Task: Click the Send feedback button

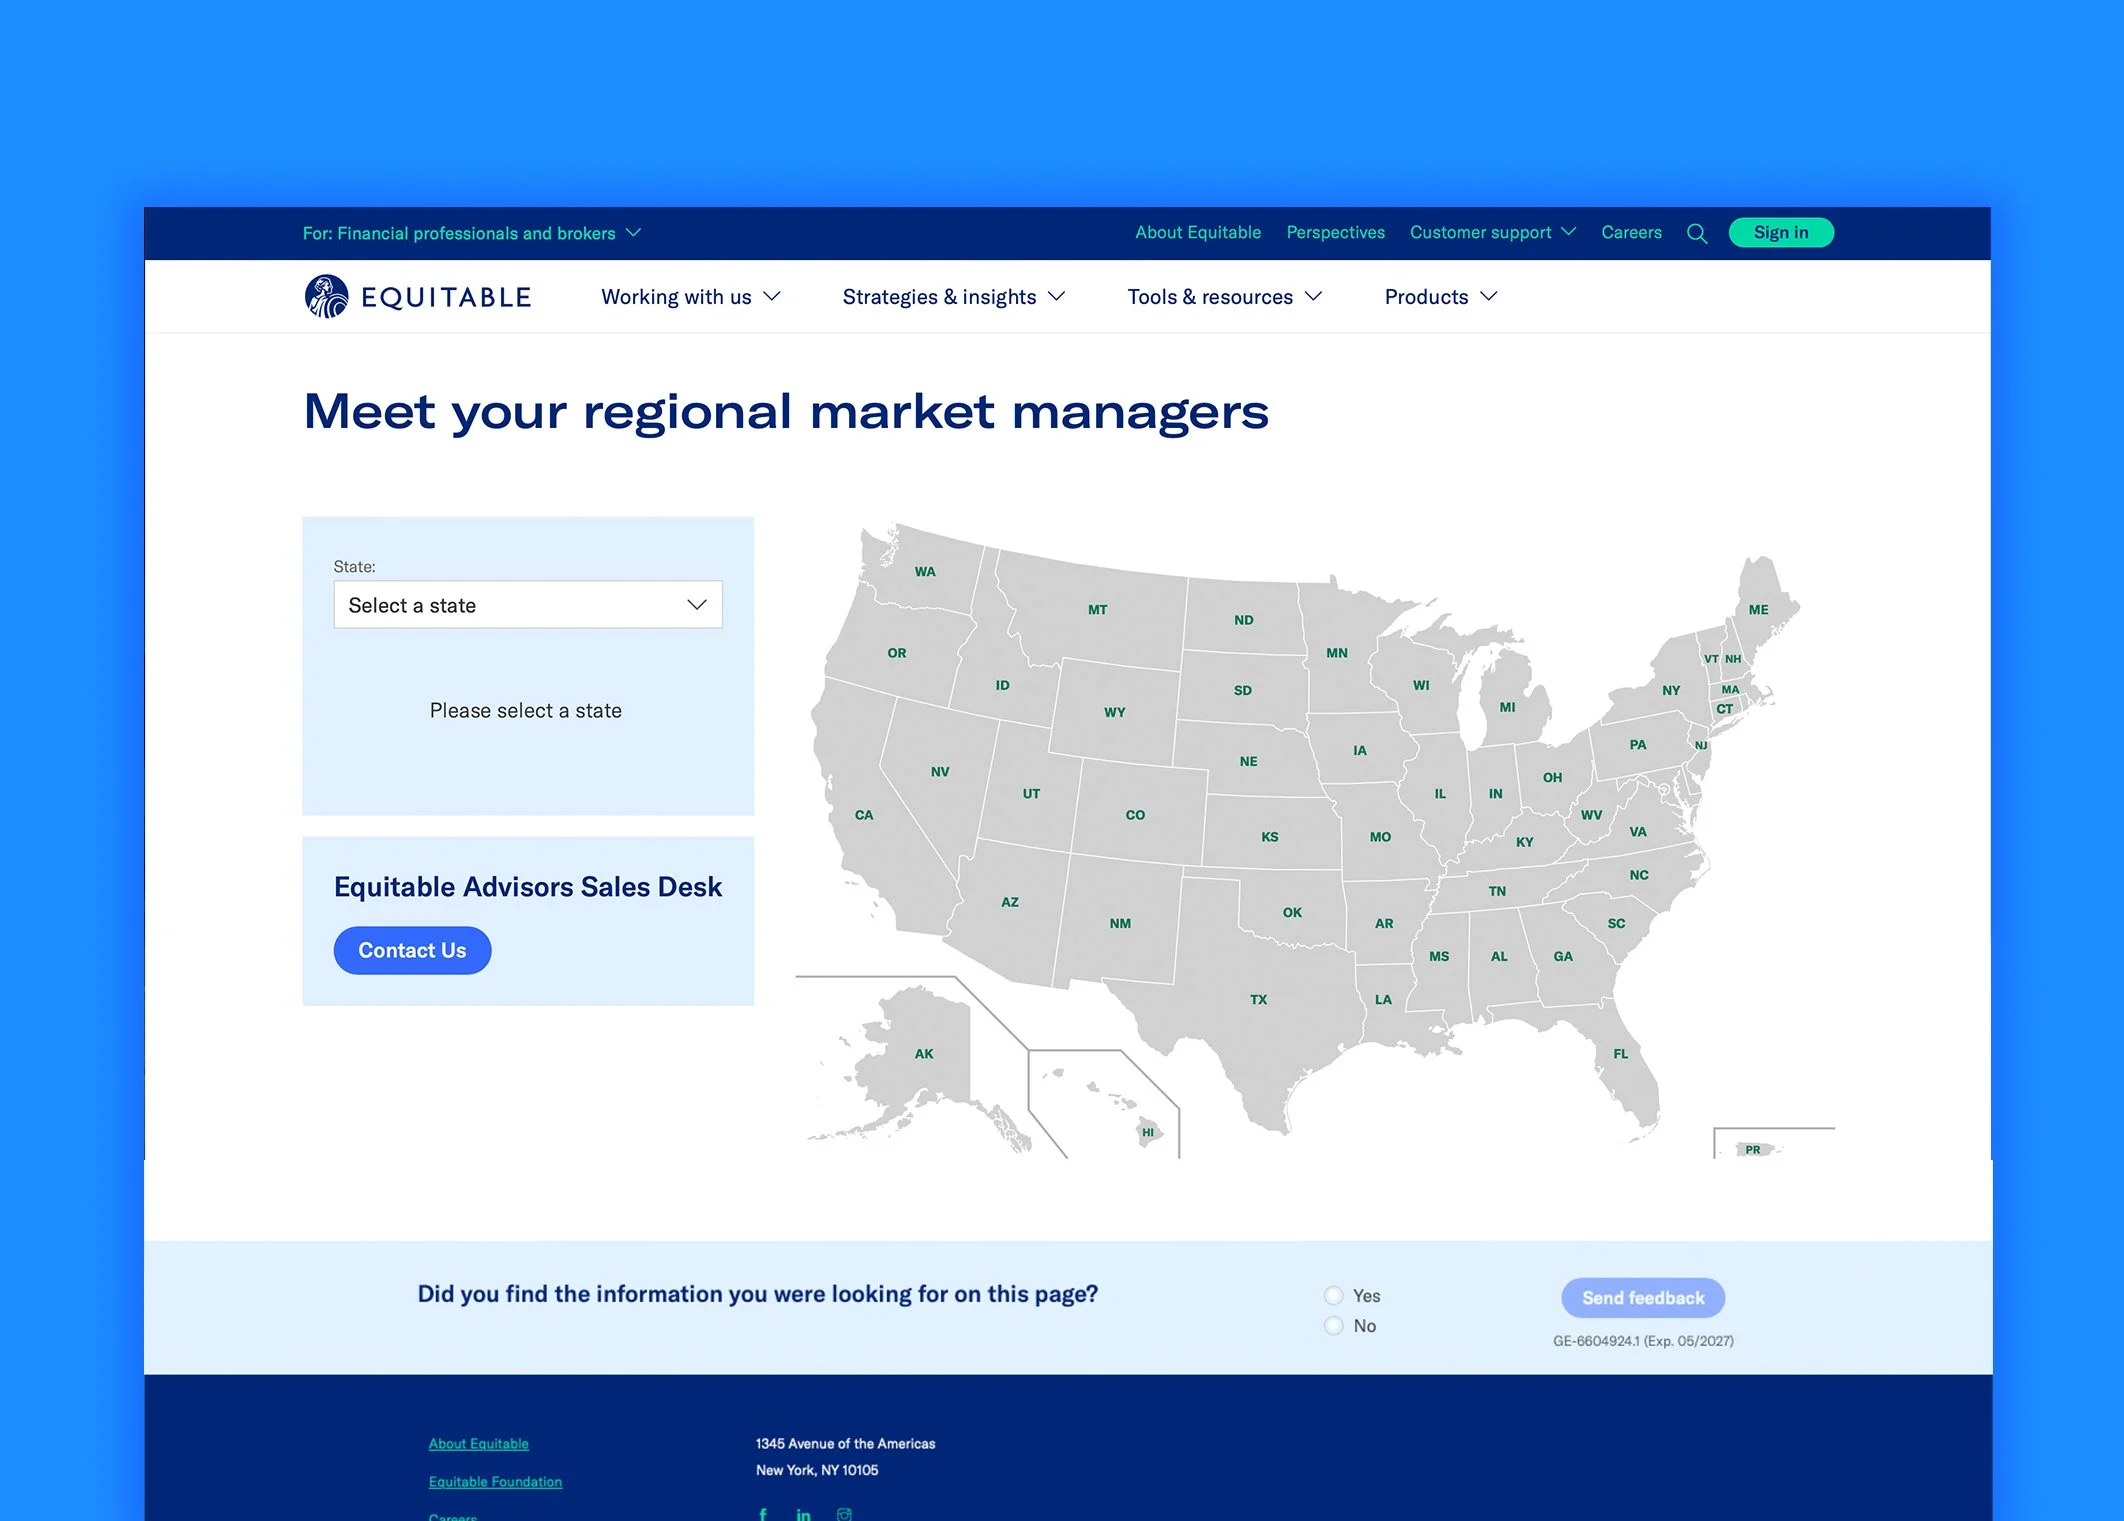Action: (1642, 1298)
